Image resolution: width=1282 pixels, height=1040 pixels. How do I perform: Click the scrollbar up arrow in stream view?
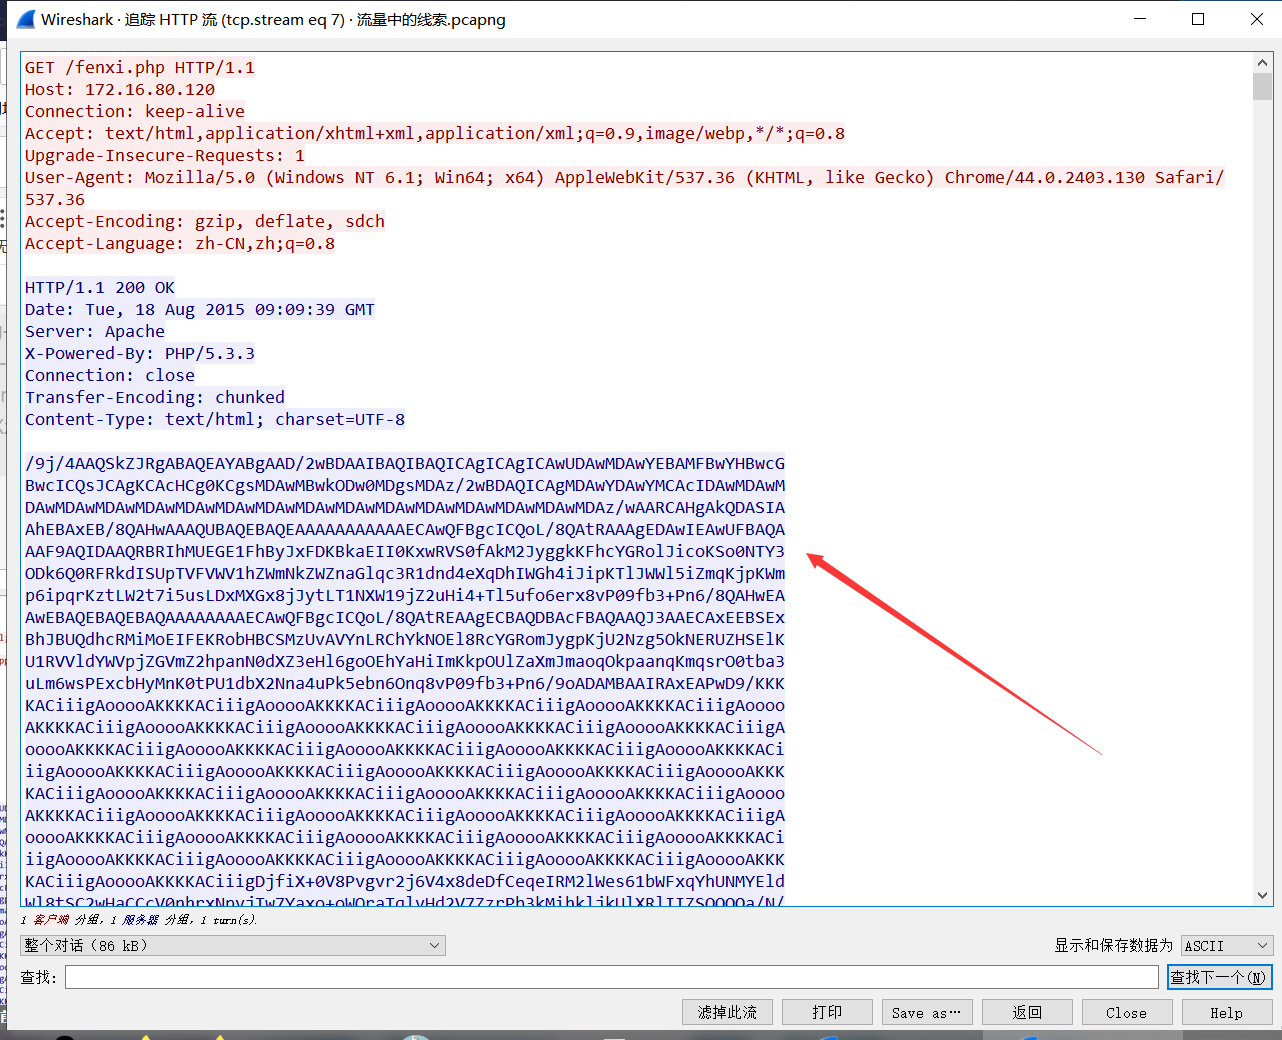click(x=1263, y=62)
